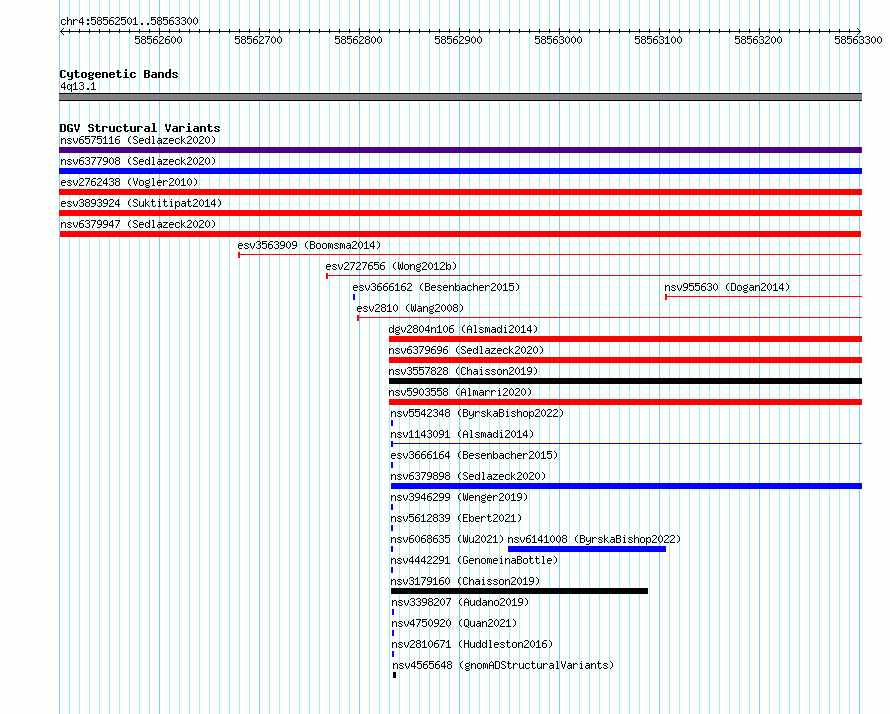
Task: Click the red nsv955630 feature line
Action: click(763, 297)
